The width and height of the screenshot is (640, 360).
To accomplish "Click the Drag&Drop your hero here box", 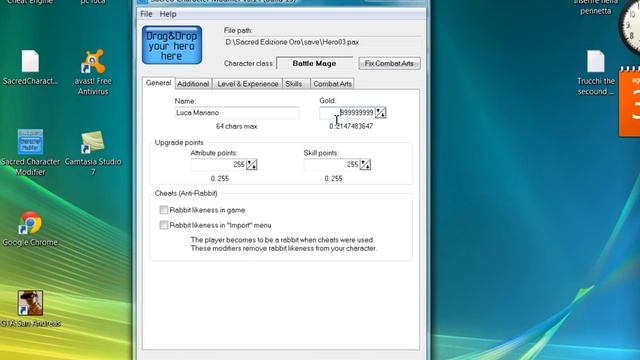I will click(x=172, y=45).
